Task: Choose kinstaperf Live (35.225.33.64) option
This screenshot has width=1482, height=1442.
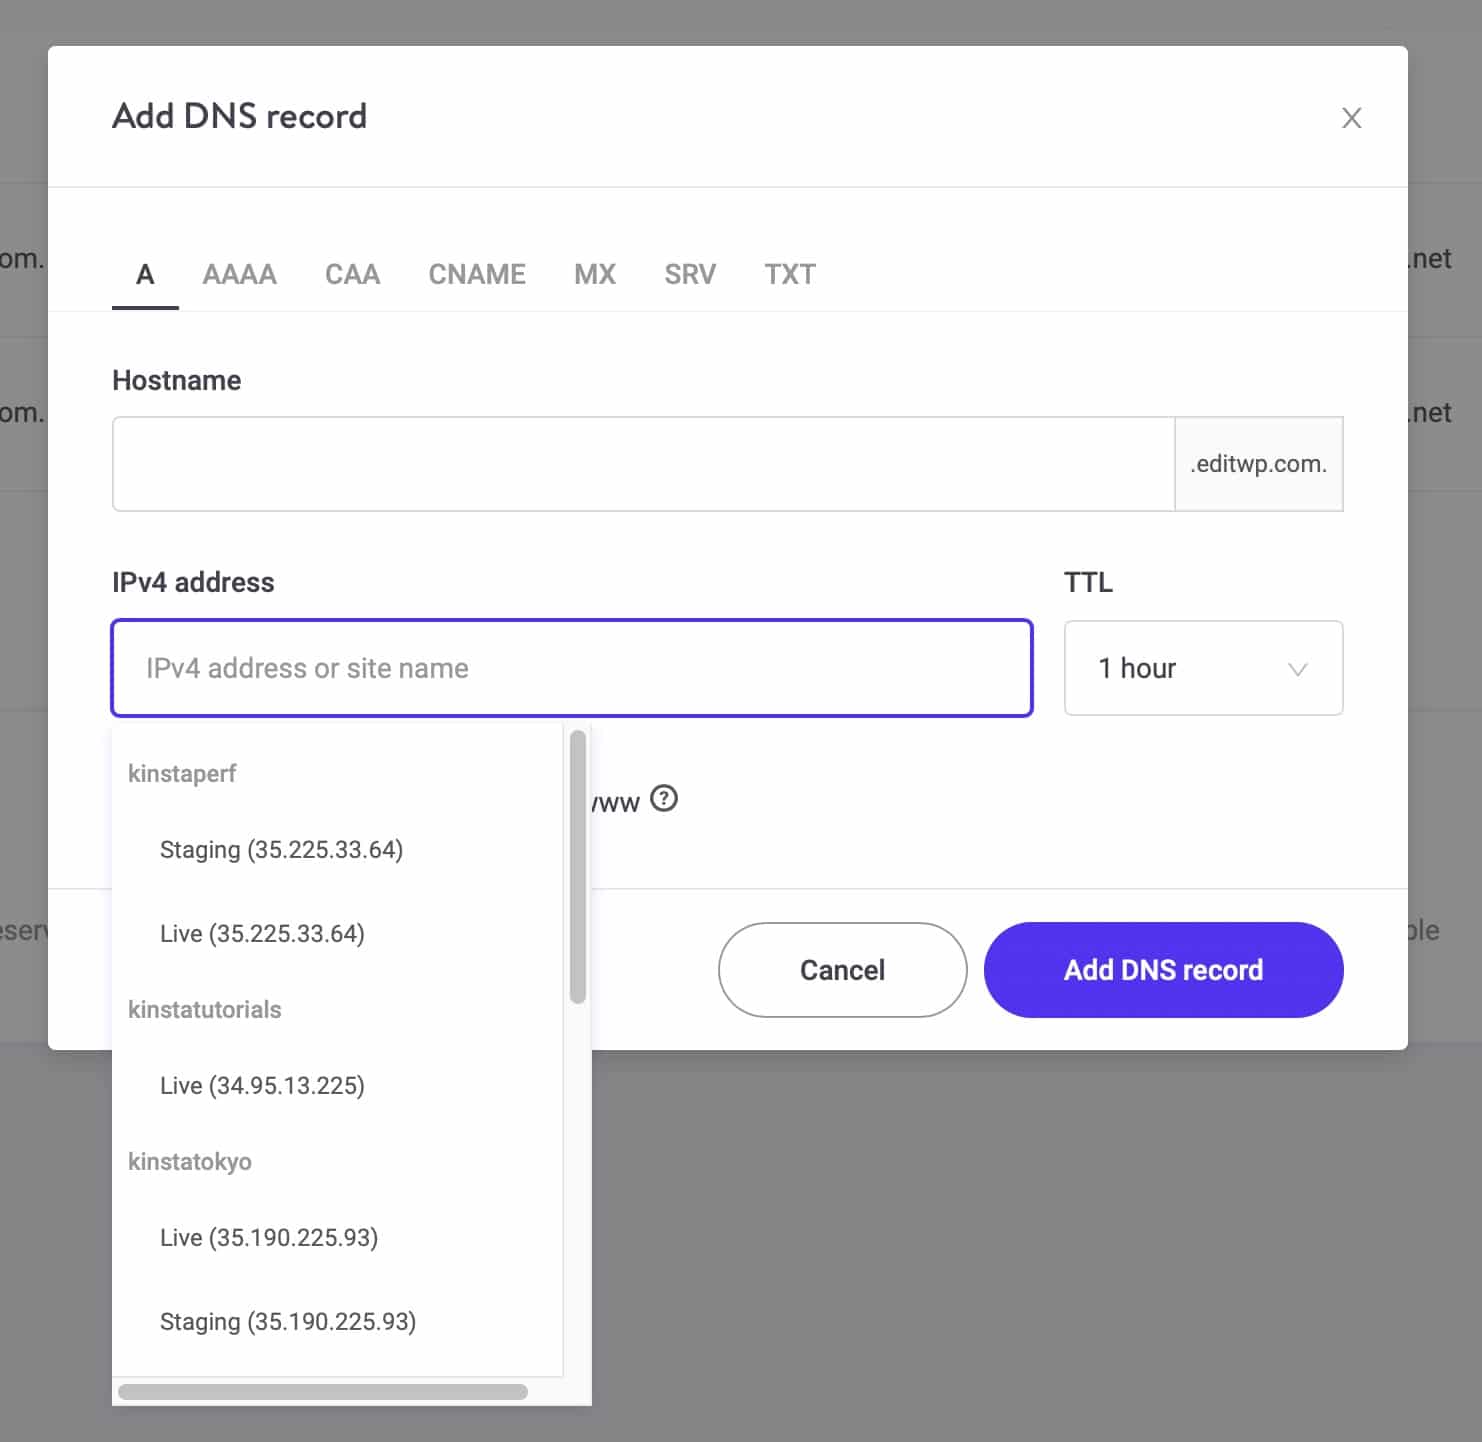Action: (x=262, y=934)
